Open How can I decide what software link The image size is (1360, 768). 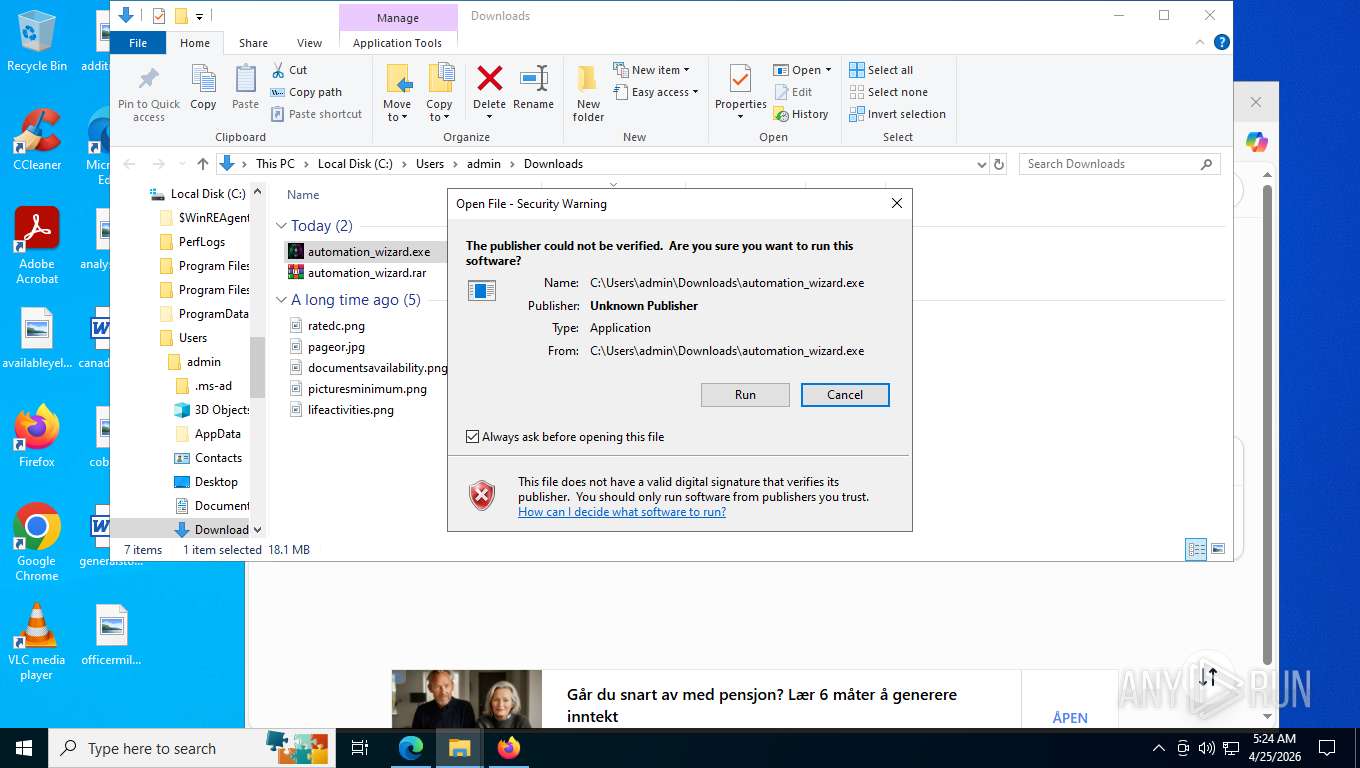point(622,512)
